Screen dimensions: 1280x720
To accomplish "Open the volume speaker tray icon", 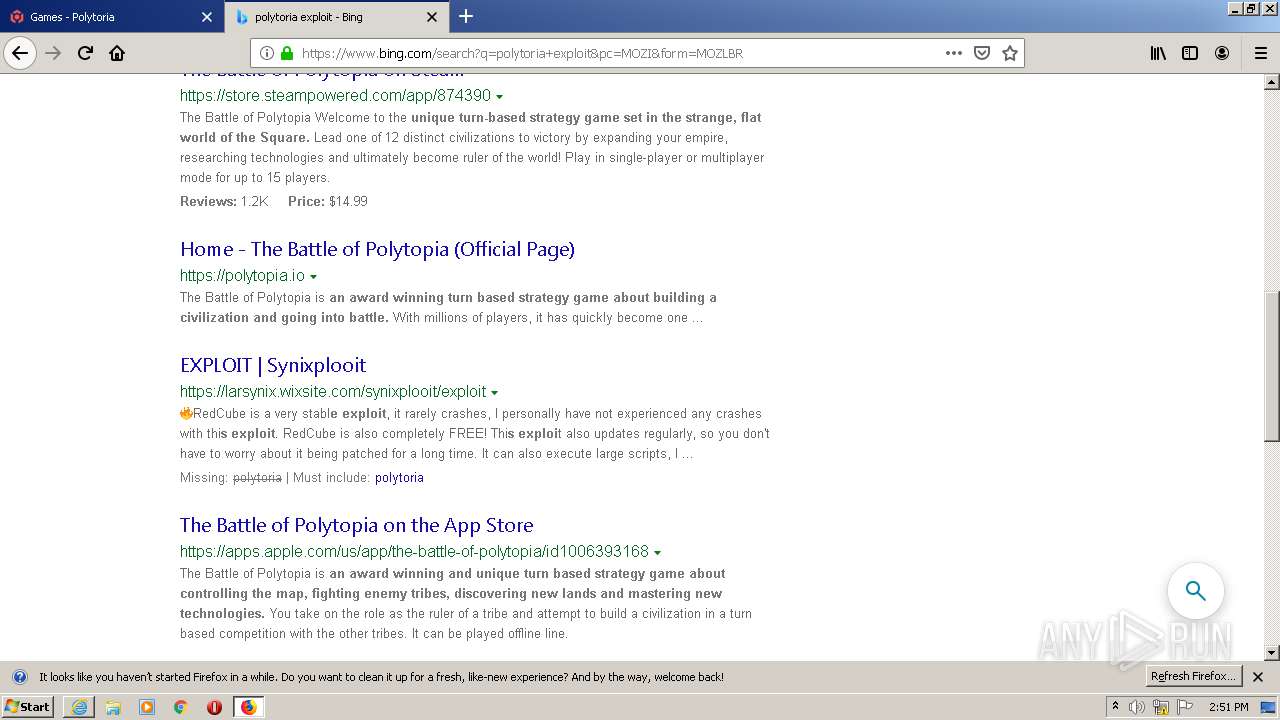I will pyautogui.click(x=1137, y=707).
